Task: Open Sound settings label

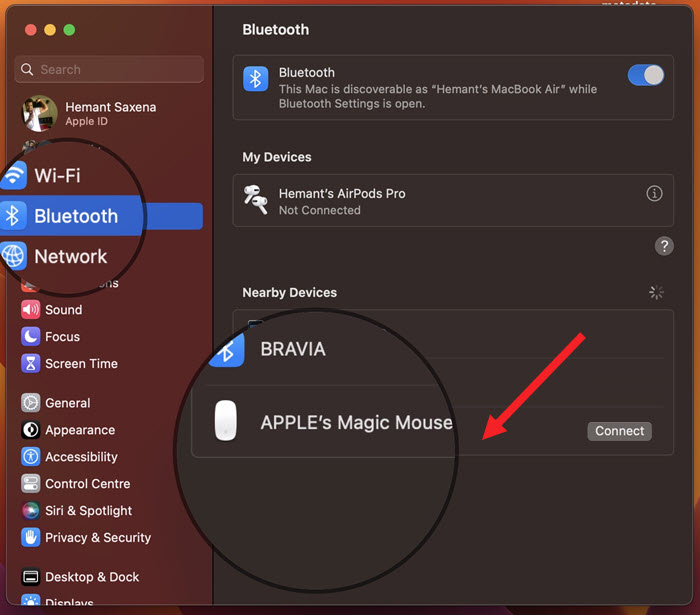Action: tap(64, 310)
